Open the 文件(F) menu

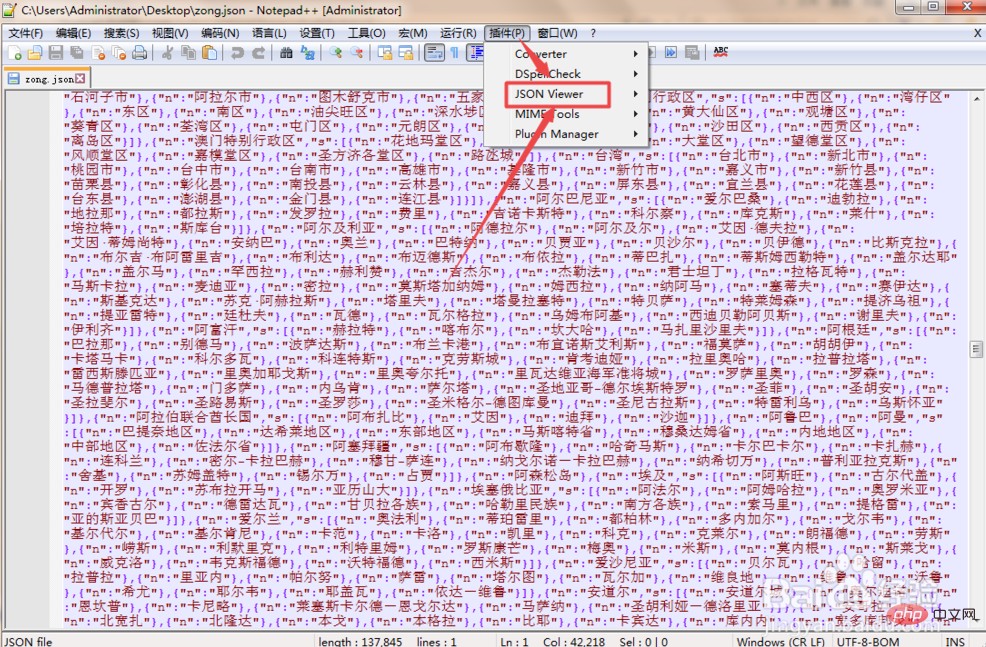pos(25,33)
